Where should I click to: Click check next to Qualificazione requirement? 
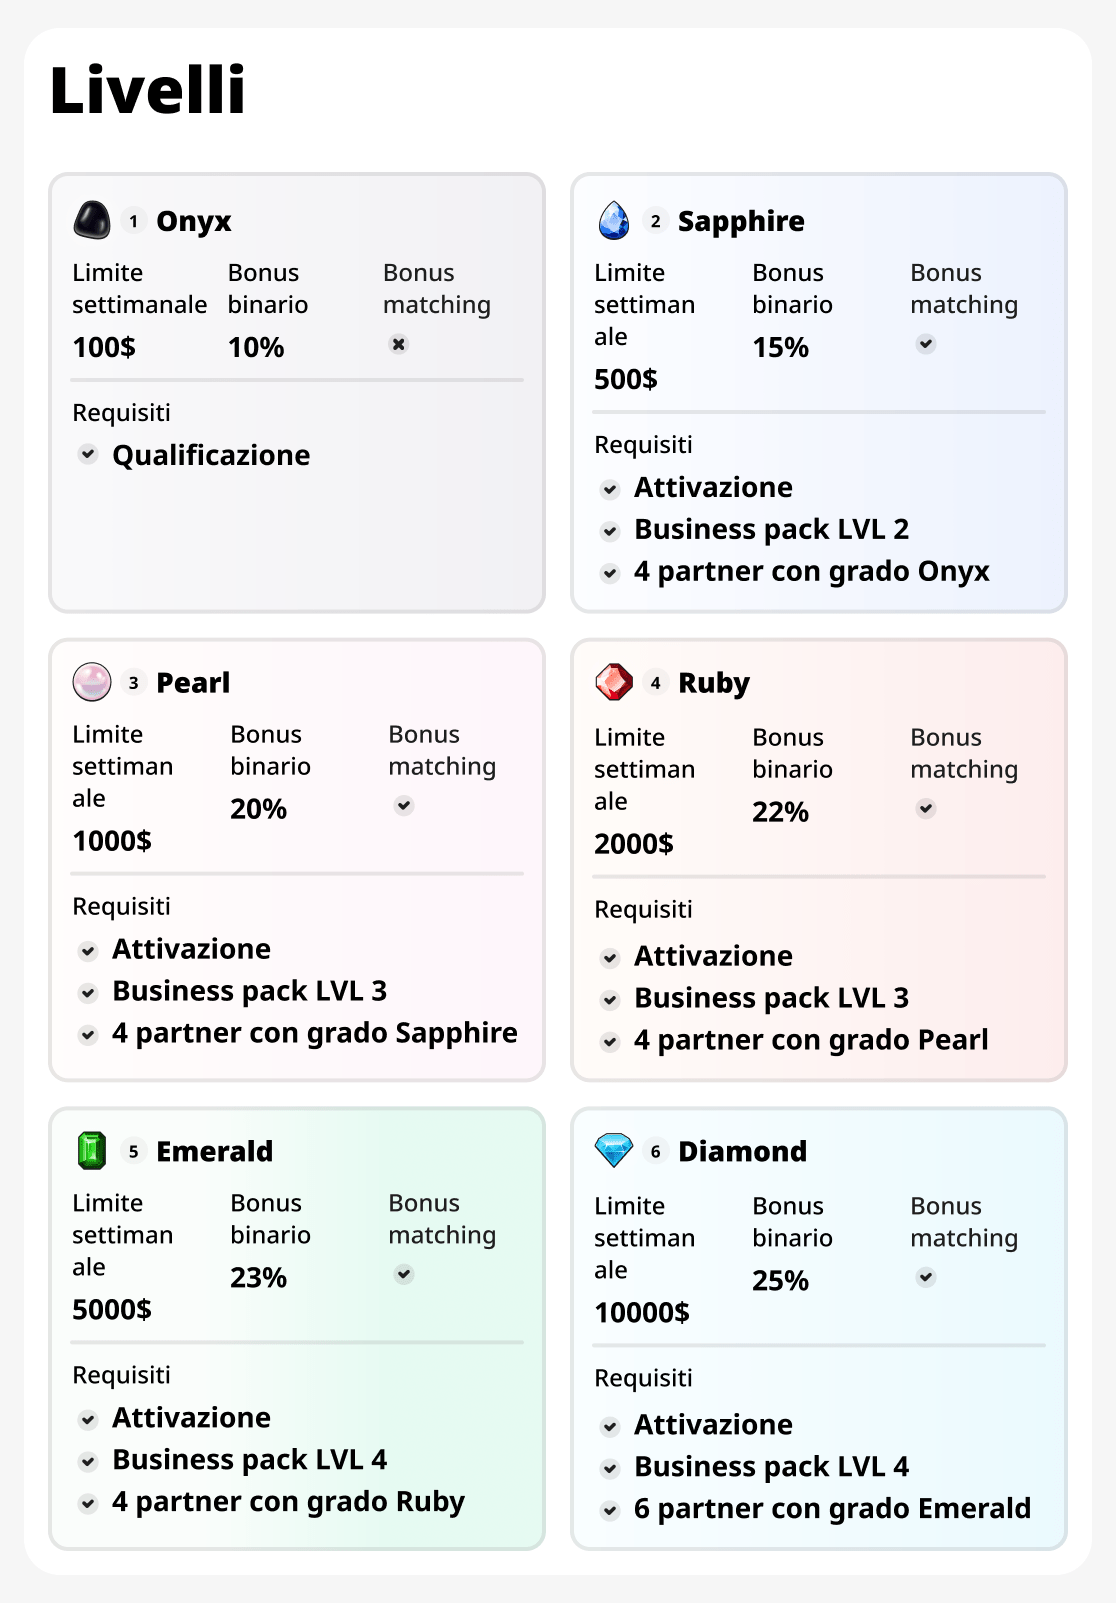[88, 454]
